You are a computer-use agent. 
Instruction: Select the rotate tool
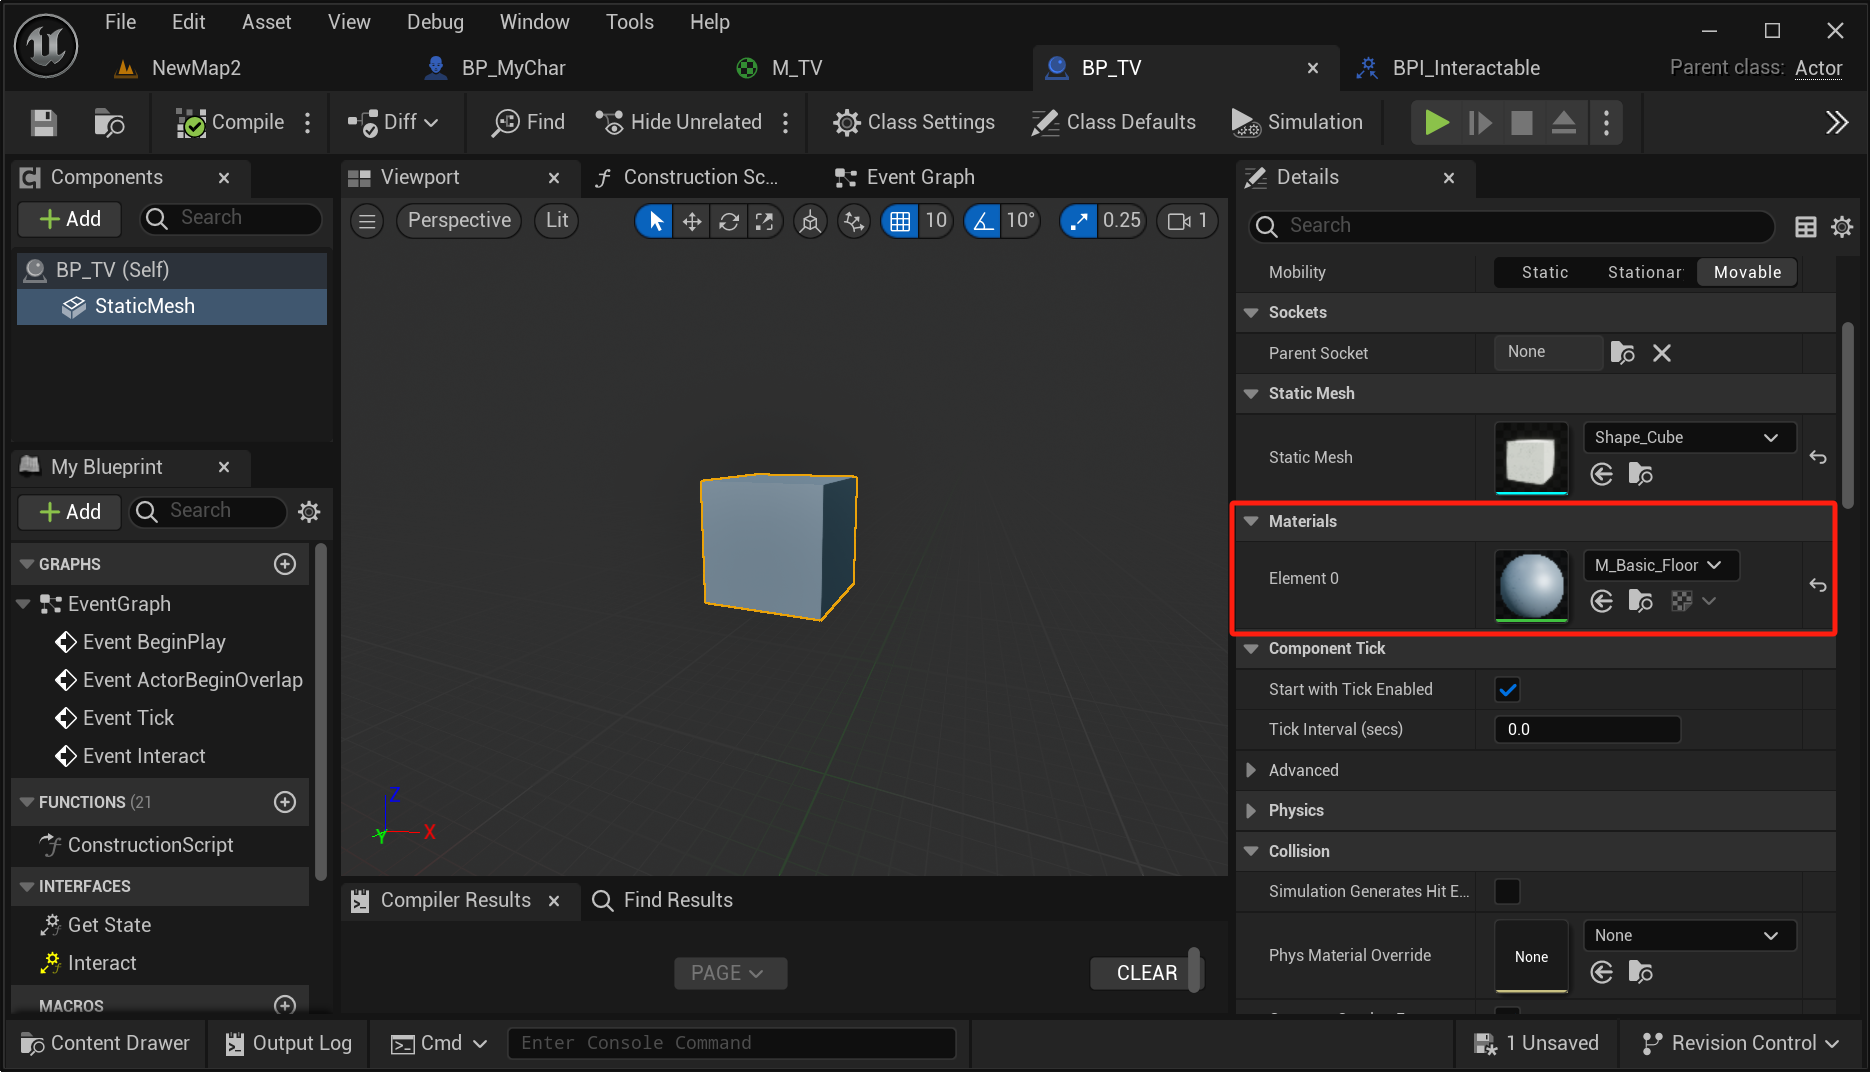tap(729, 221)
